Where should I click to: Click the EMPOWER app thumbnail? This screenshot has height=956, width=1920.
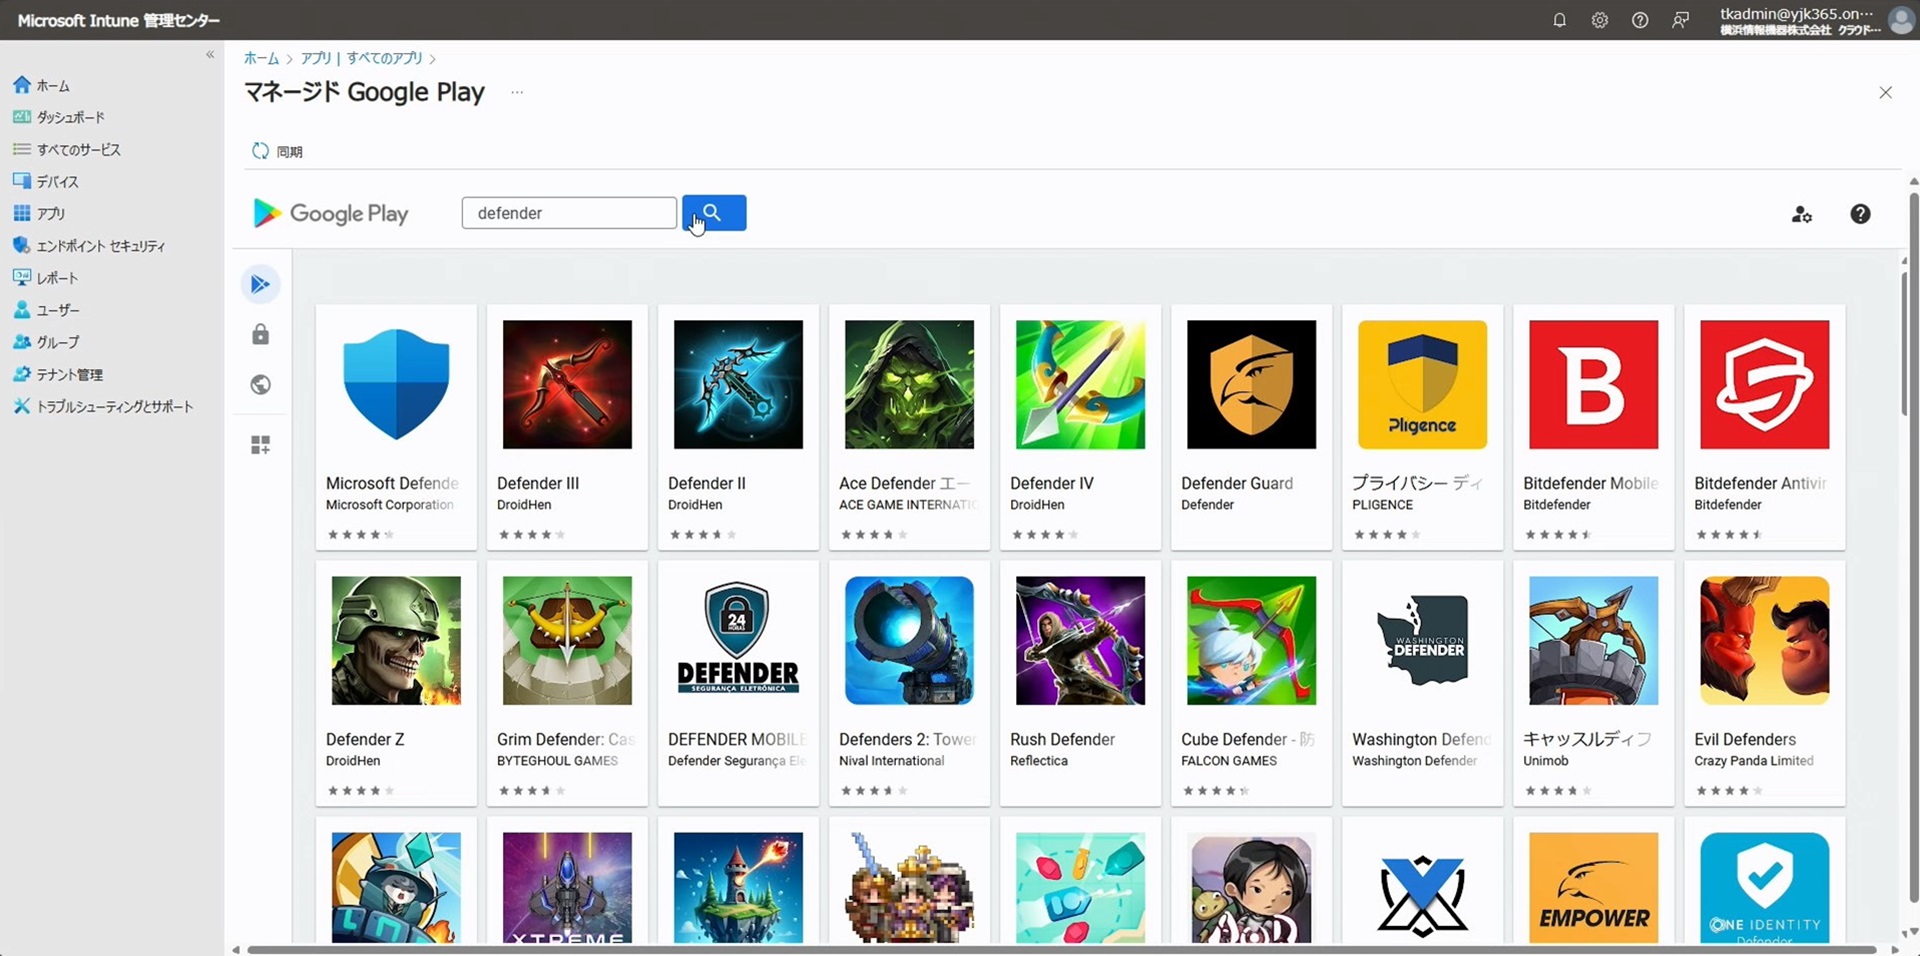click(1593, 887)
